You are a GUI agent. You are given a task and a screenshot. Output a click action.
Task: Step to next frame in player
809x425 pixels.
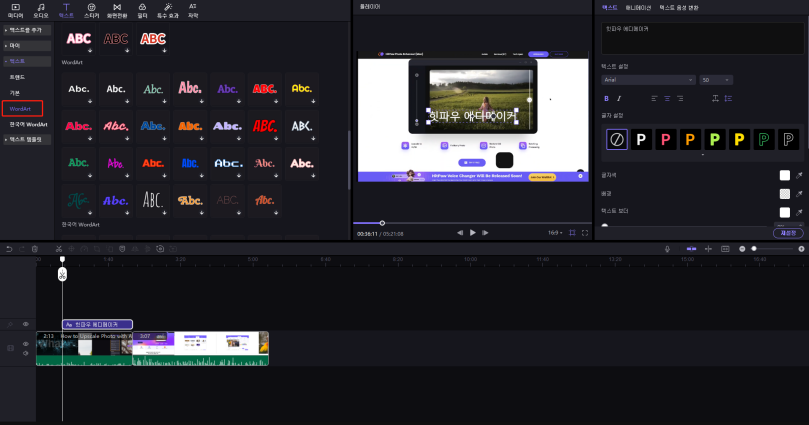click(x=485, y=233)
